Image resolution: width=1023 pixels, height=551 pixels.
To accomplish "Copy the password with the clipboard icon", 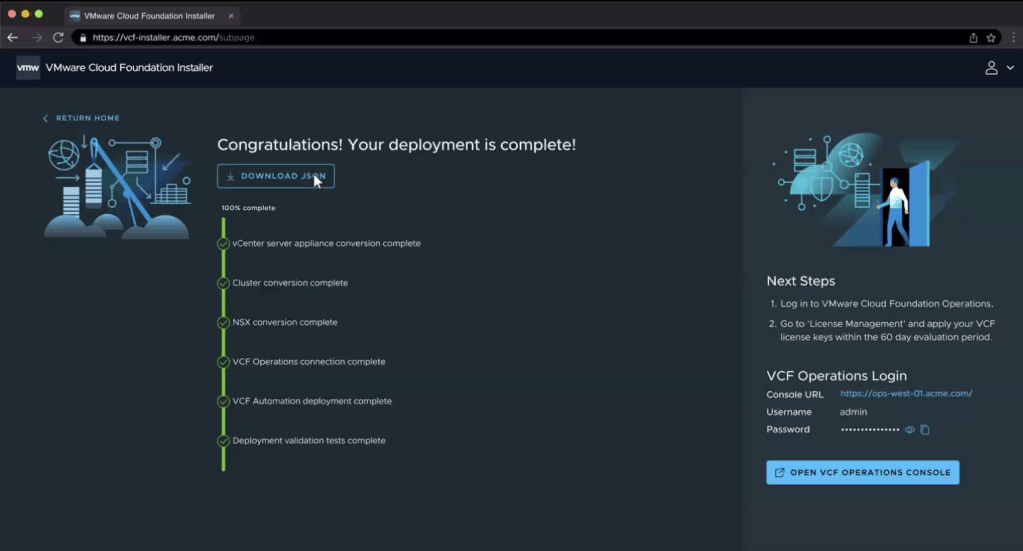I will tap(925, 430).
